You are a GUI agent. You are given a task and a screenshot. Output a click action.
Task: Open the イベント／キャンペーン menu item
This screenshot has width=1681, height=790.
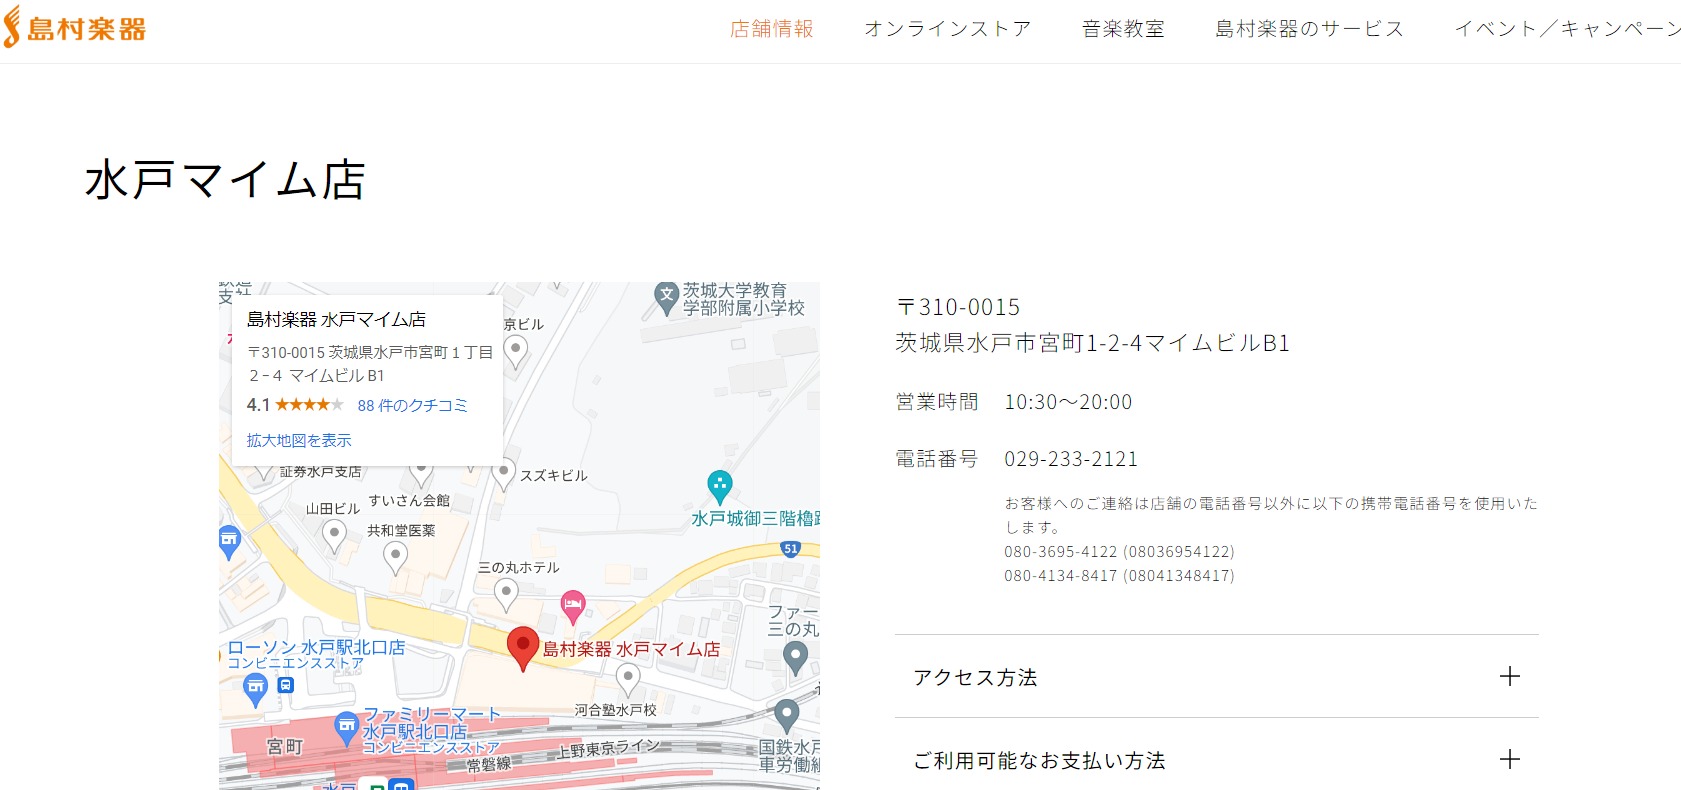tap(1567, 29)
